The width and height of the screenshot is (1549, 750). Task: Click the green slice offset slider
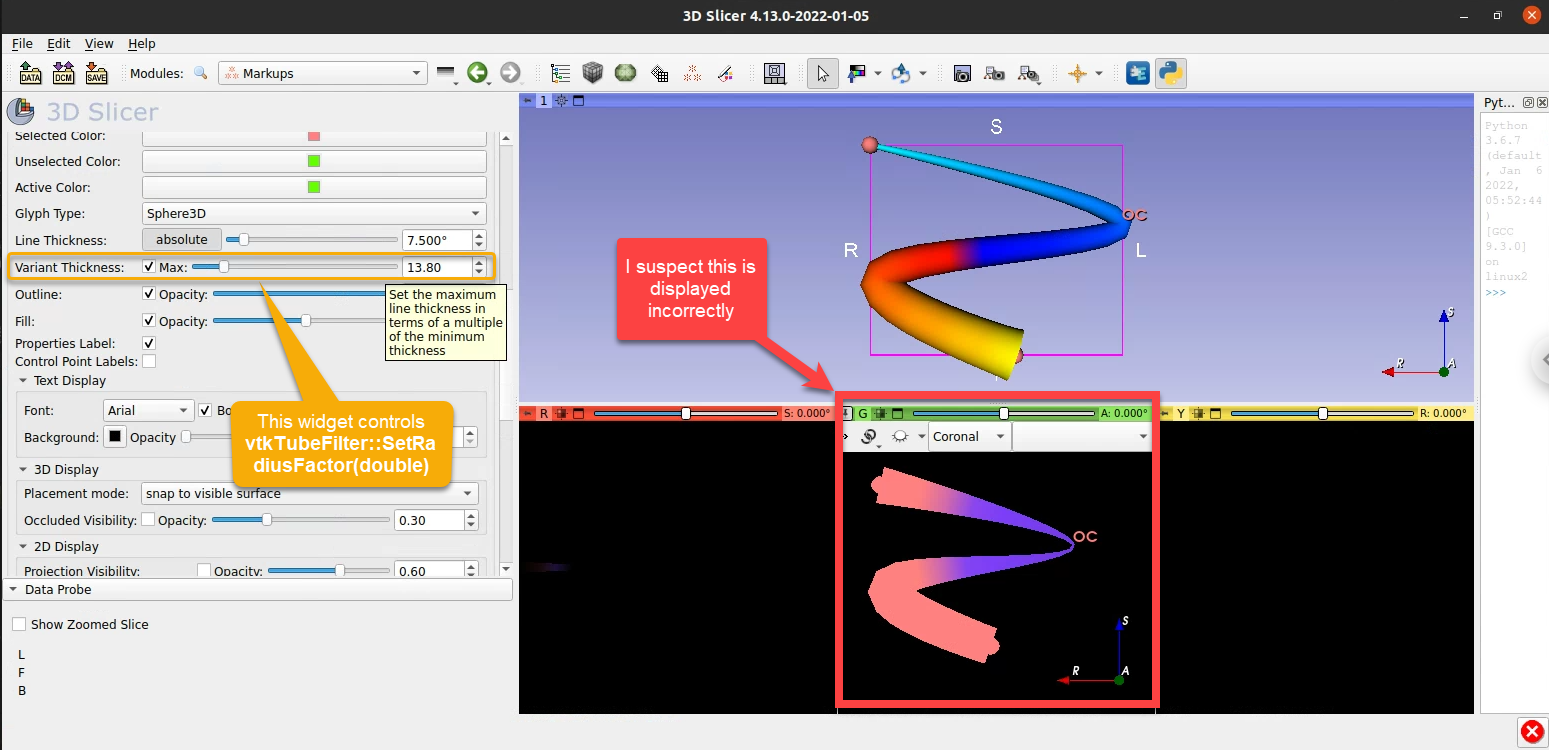tap(1004, 413)
